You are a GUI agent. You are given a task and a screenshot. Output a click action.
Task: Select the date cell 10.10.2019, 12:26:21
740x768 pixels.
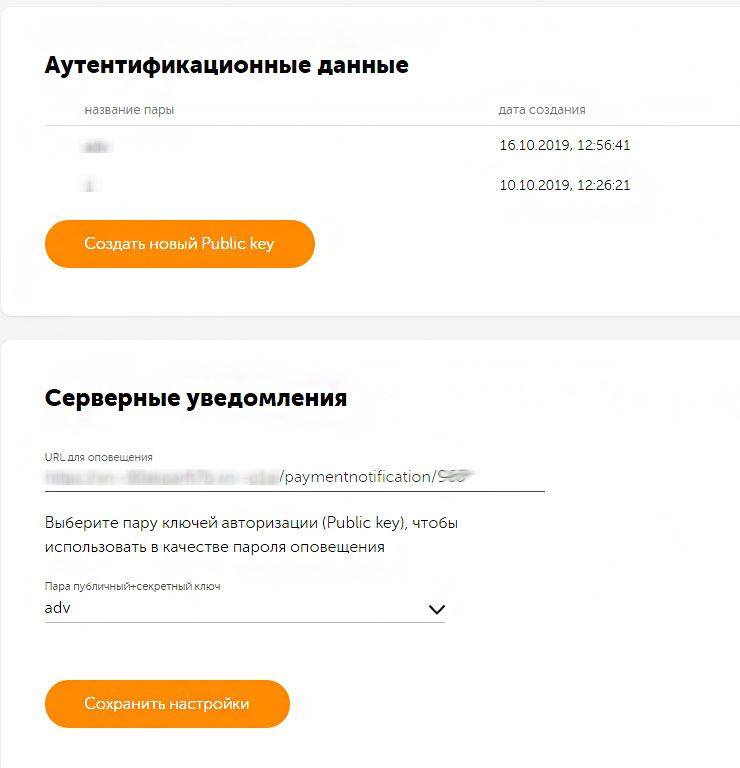564,185
